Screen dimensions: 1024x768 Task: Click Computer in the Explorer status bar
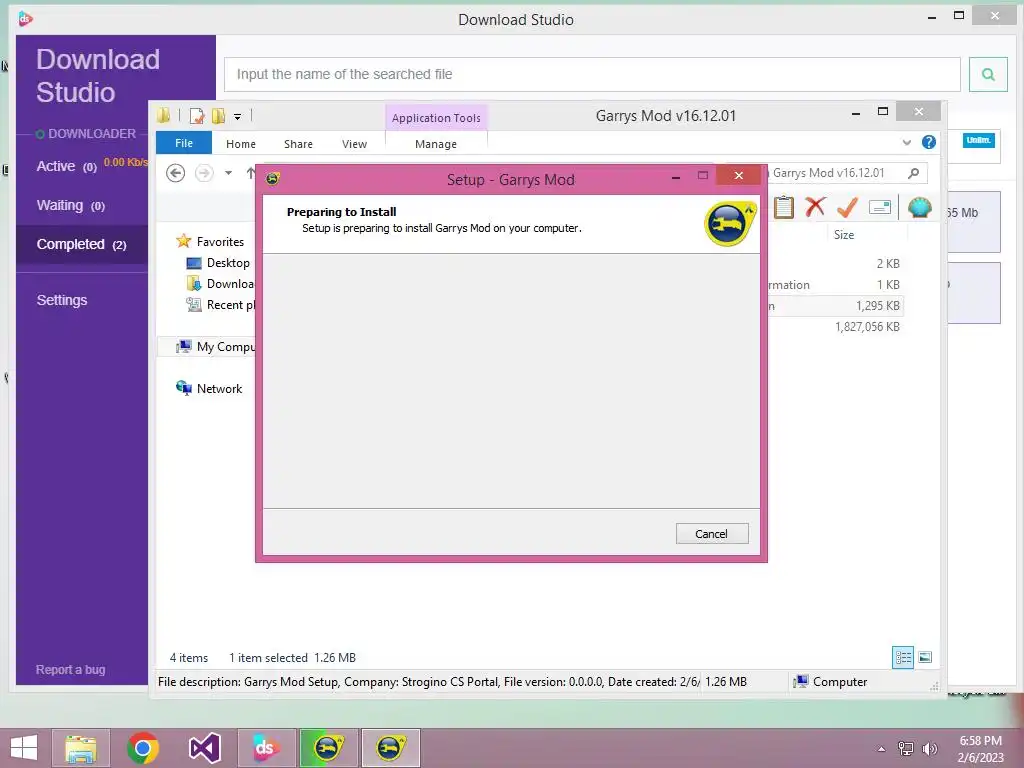(x=830, y=682)
